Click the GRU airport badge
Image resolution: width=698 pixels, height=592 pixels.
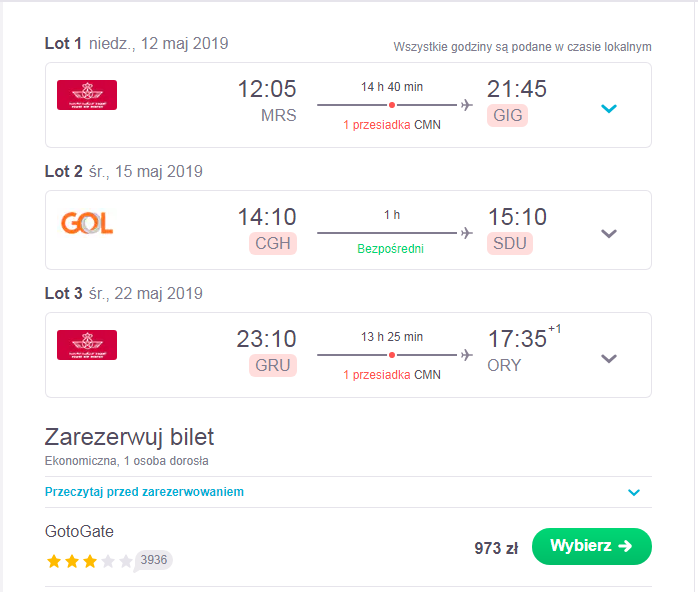point(273,365)
